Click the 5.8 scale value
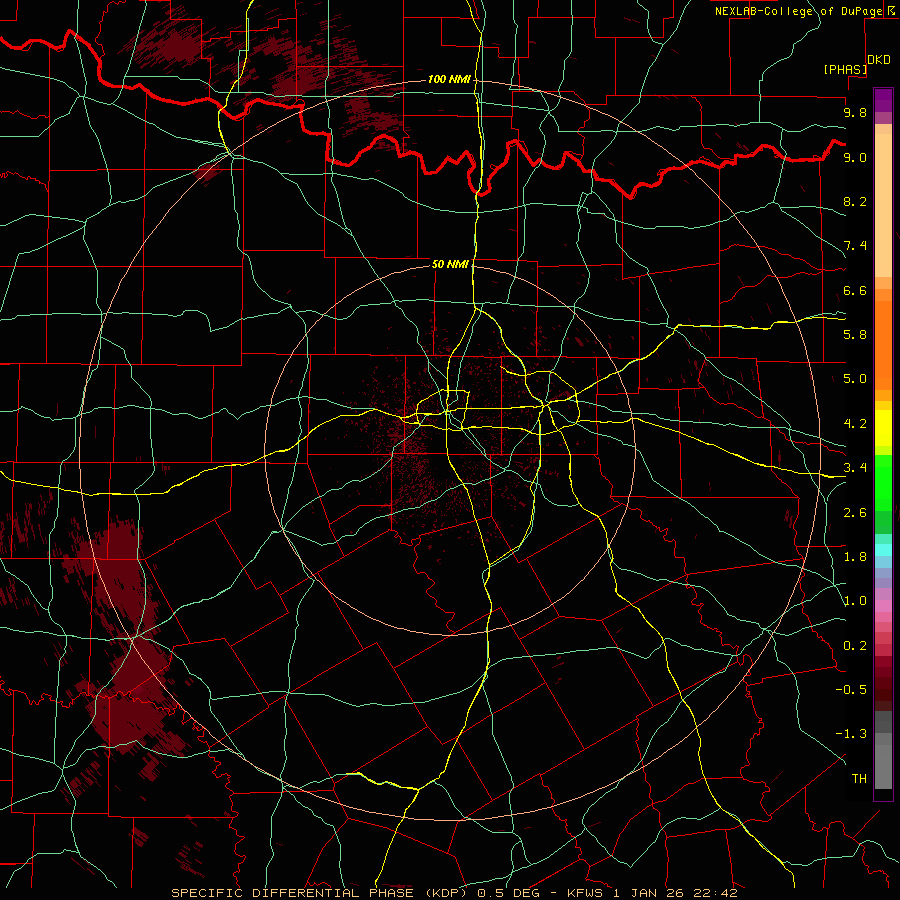Image resolution: width=900 pixels, height=900 pixels. 855,335
